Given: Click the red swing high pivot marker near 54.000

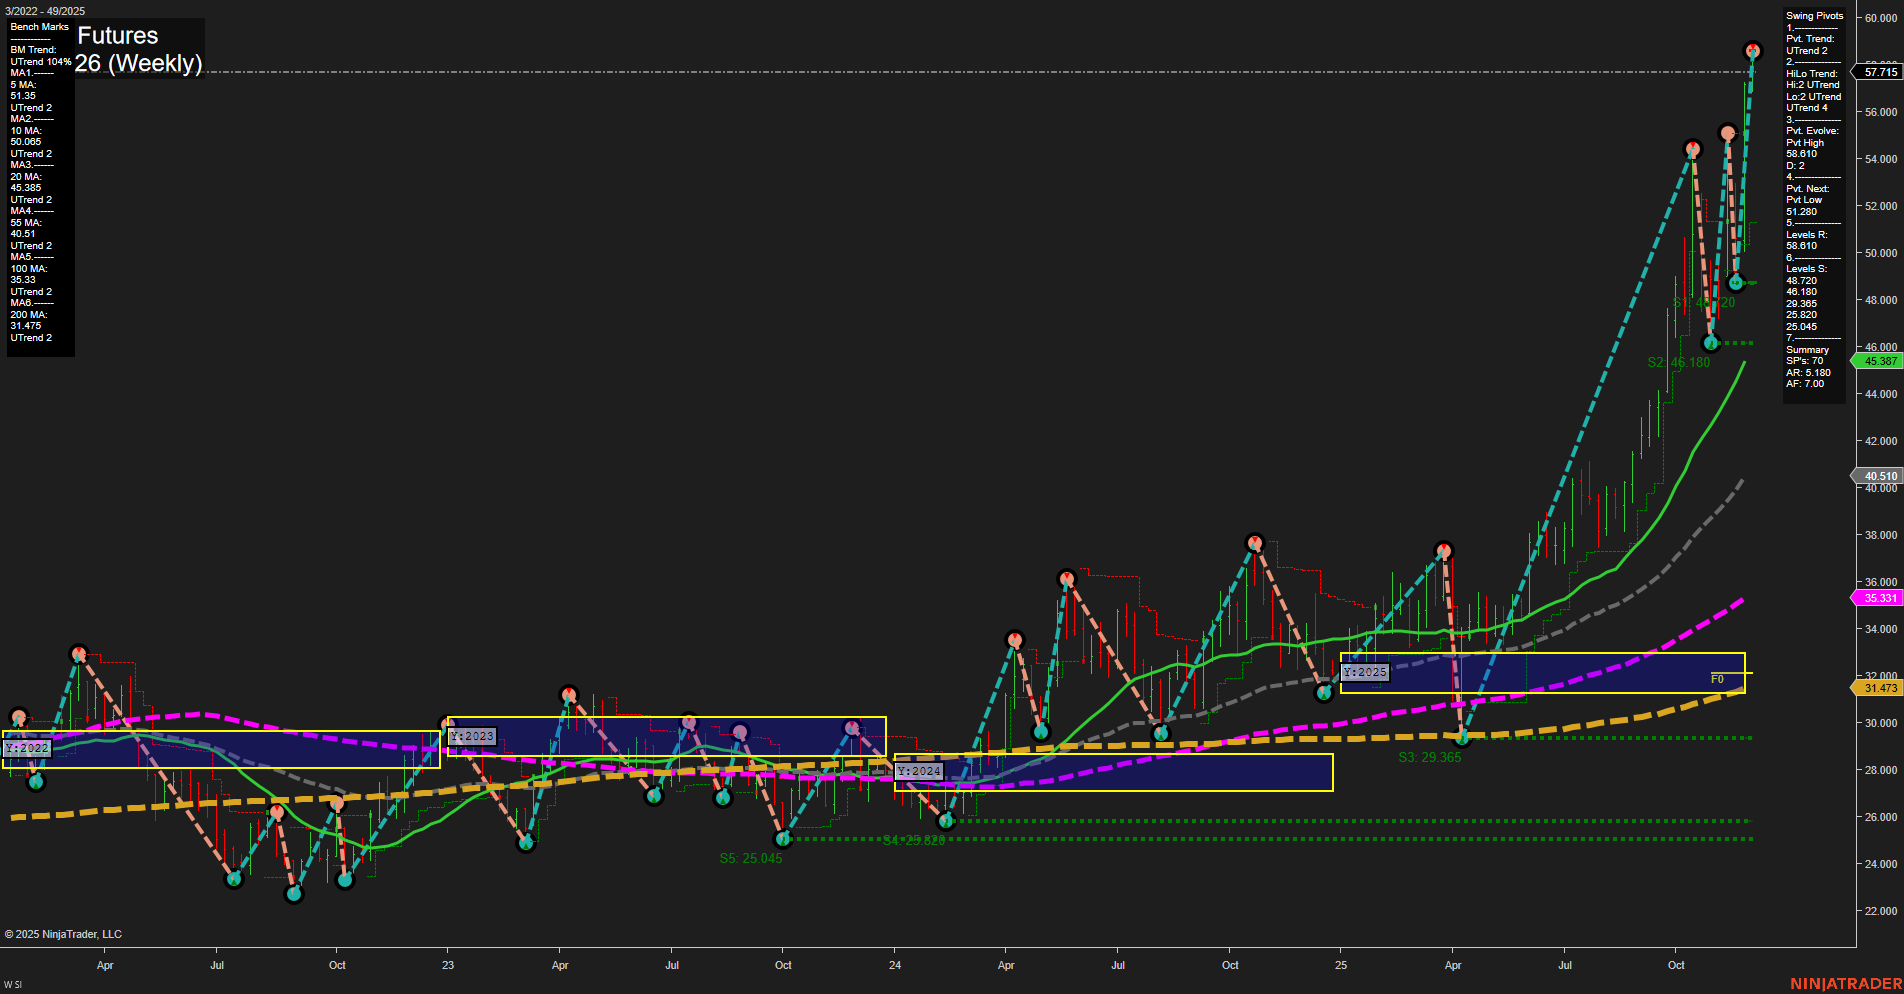Looking at the screenshot, I should 1692,148.
